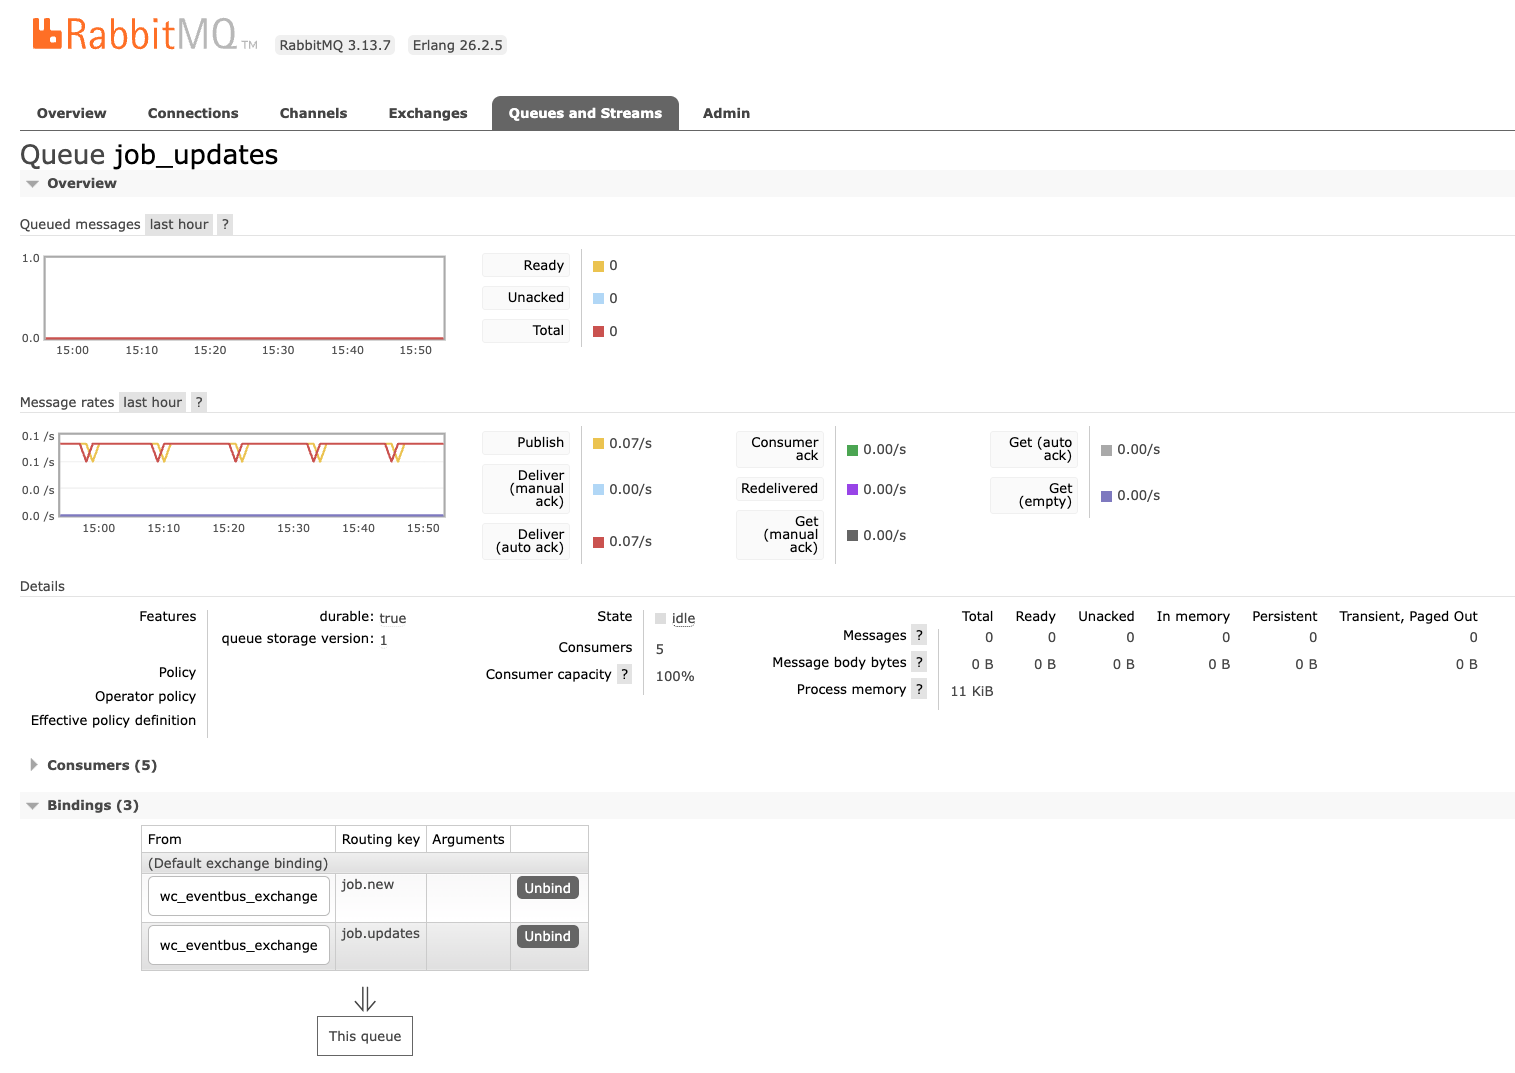Change the Queued messages time range
Viewport: 1515px width, 1073px height.
[178, 224]
